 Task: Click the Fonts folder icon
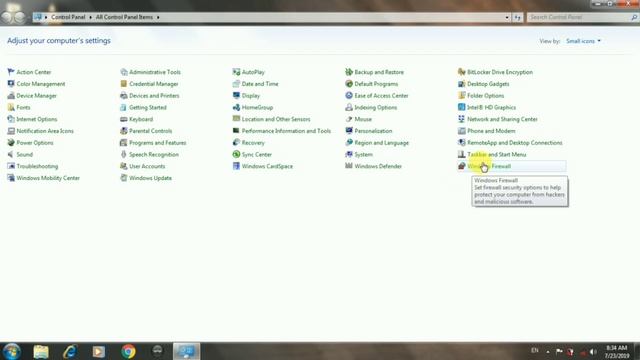pos(11,107)
